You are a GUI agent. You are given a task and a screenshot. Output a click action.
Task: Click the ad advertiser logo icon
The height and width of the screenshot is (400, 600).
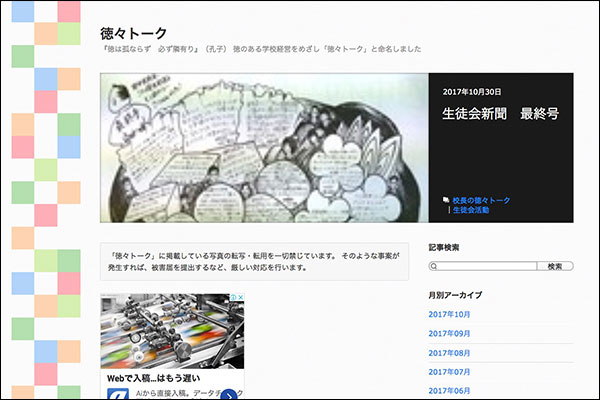pyautogui.click(x=117, y=396)
